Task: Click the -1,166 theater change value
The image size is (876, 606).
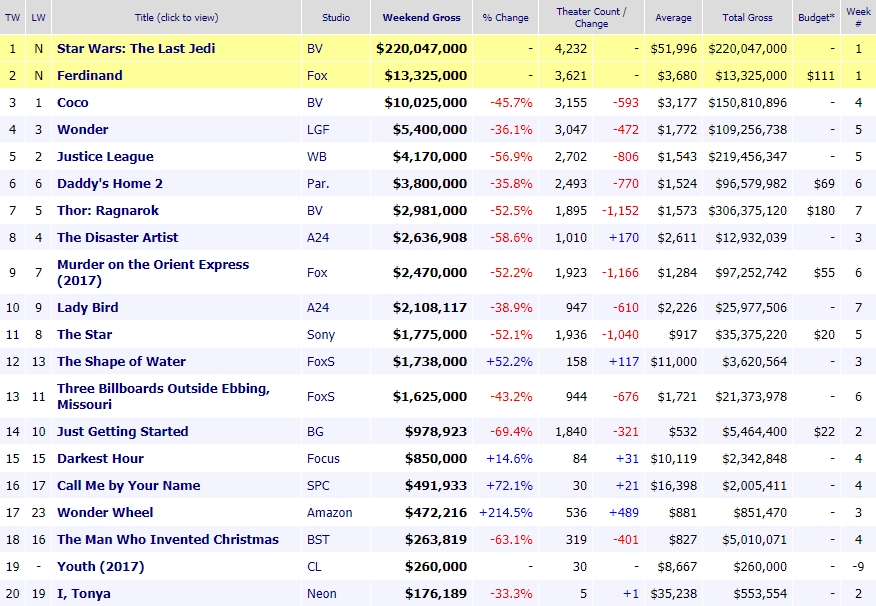Action: pos(620,273)
